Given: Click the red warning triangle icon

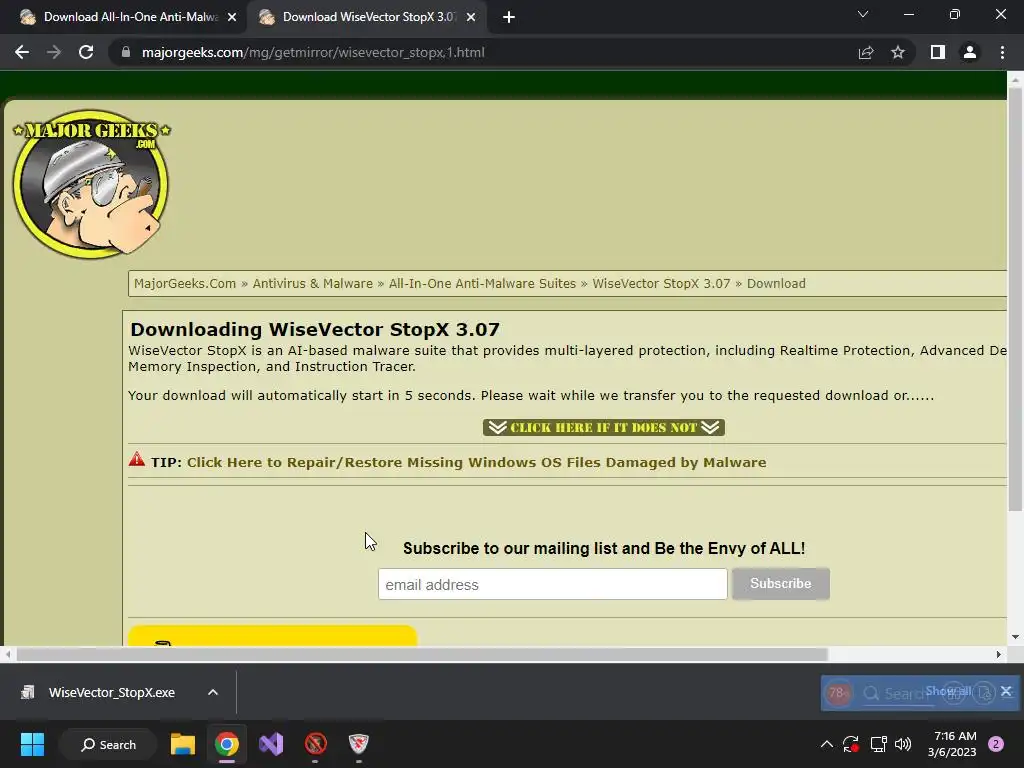Looking at the screenshot, I should [136, 459].
